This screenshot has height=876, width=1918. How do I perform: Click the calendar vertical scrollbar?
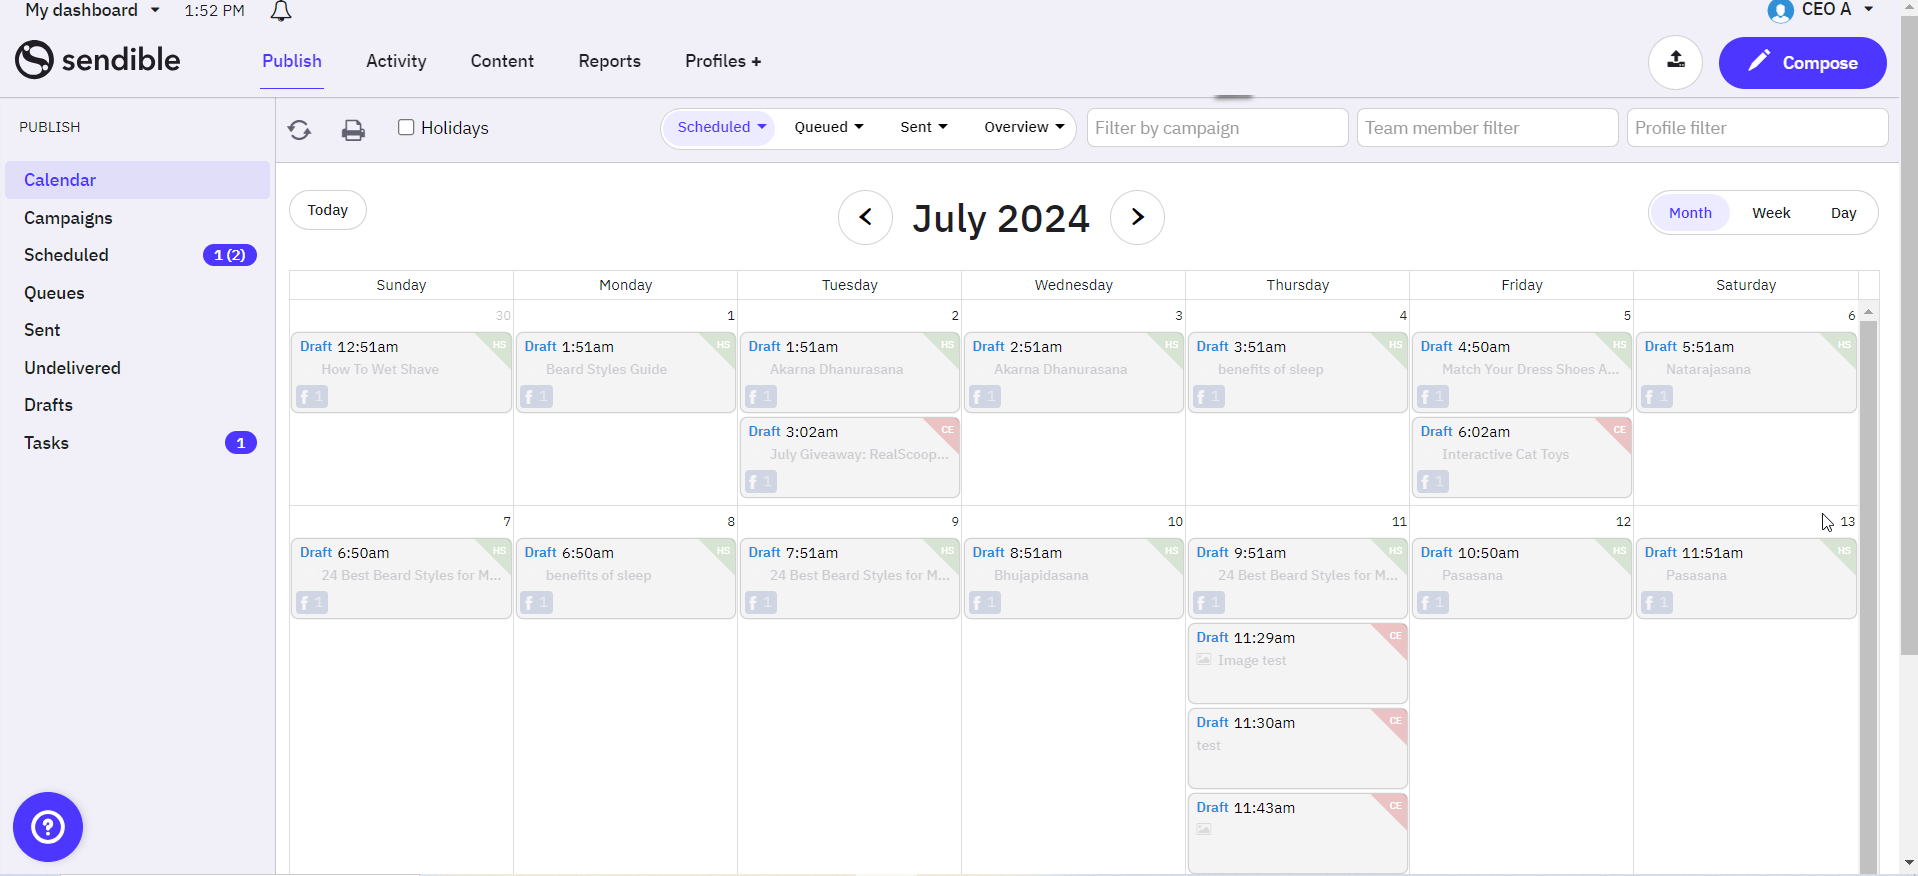click(1867, 590)
